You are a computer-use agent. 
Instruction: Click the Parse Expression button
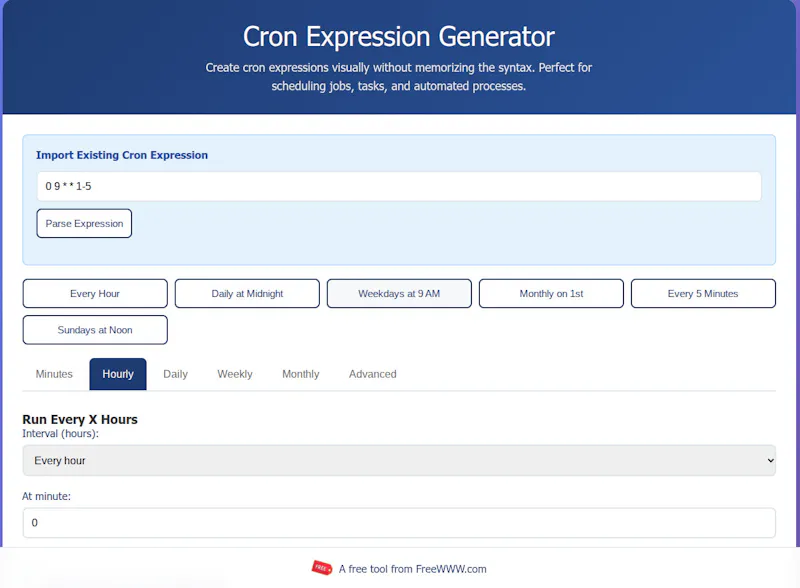[x=84, y=224]
